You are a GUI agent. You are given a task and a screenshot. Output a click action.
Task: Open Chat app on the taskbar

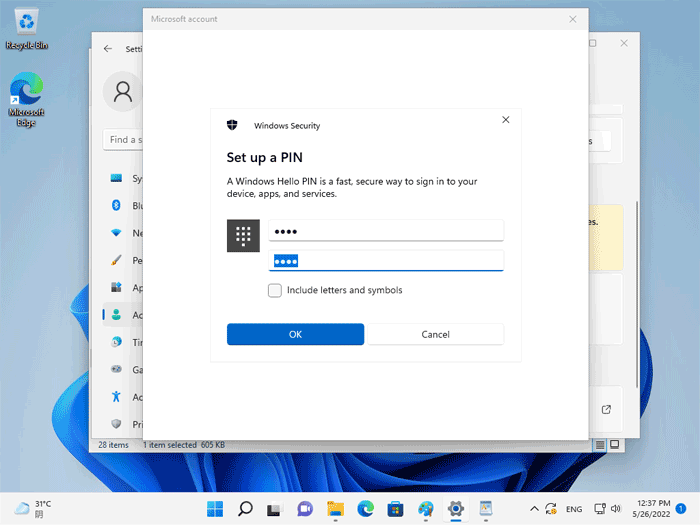305,509
